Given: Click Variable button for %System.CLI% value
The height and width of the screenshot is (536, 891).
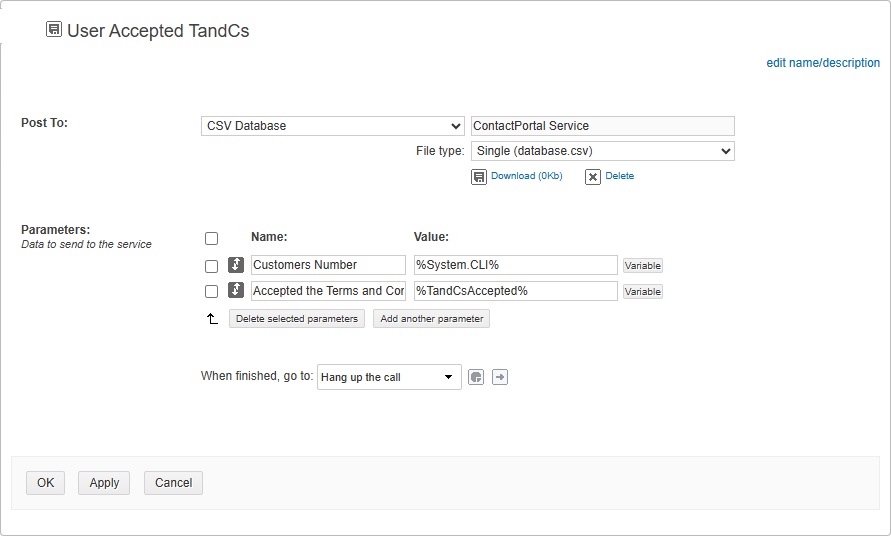Looking at the screenshot, I should [x=643, y=266].
